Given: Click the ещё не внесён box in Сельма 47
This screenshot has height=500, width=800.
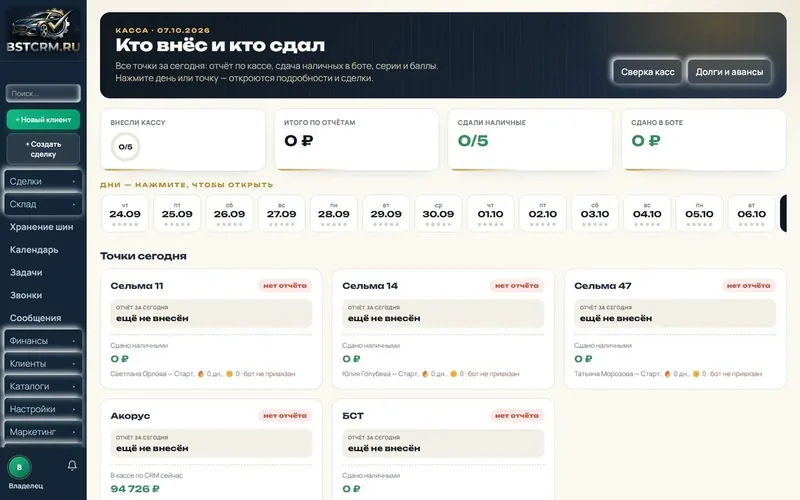Looking at the screenshot, I should pos(675,313).
